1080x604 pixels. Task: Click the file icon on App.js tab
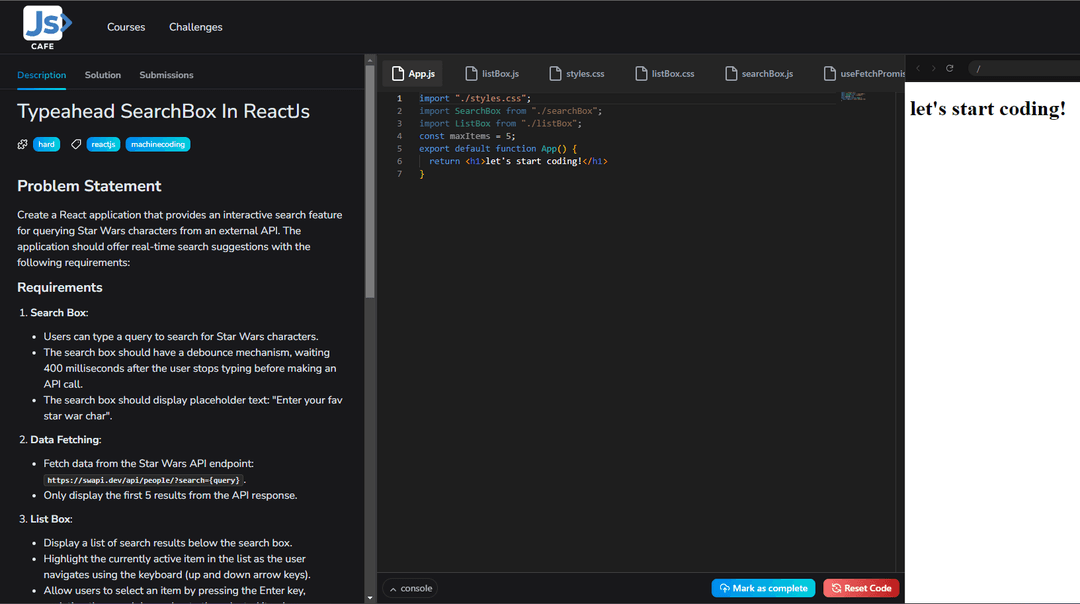click(x=398, y=74)
